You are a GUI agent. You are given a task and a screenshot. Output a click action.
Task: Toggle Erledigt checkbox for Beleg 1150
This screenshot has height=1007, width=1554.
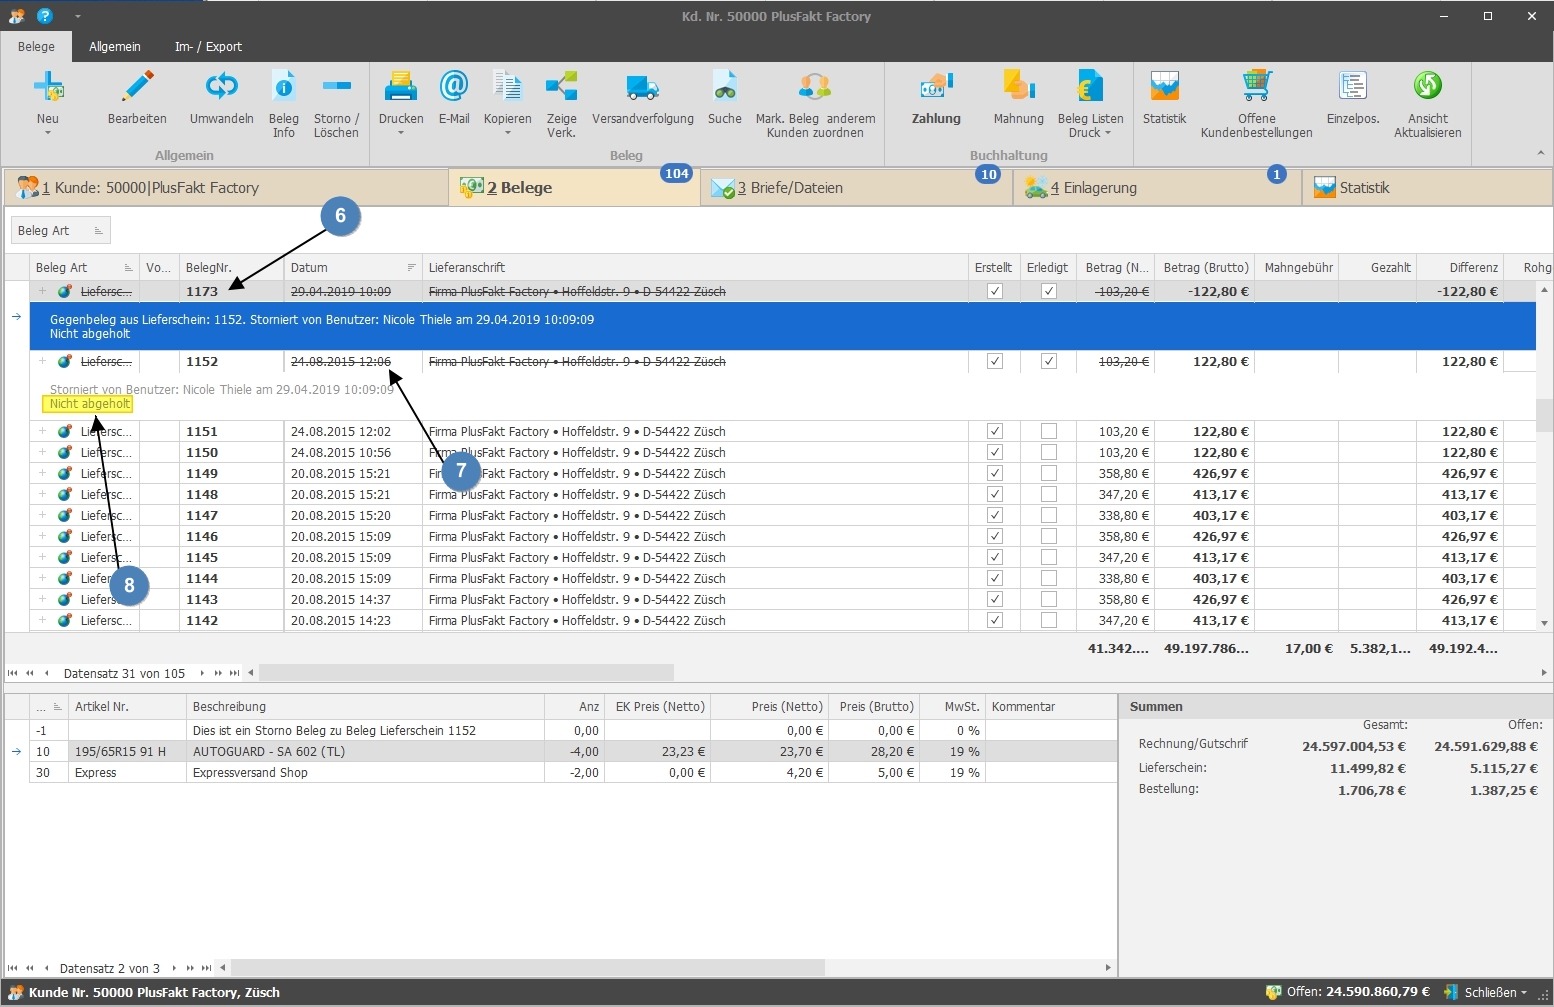(1048, 453)
